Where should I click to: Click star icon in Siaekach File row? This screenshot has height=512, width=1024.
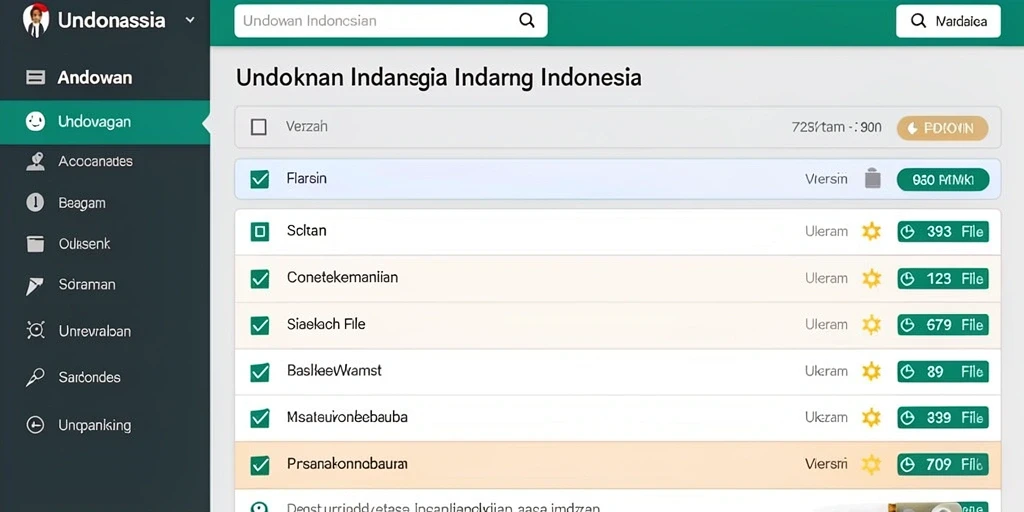click(871, 325)
